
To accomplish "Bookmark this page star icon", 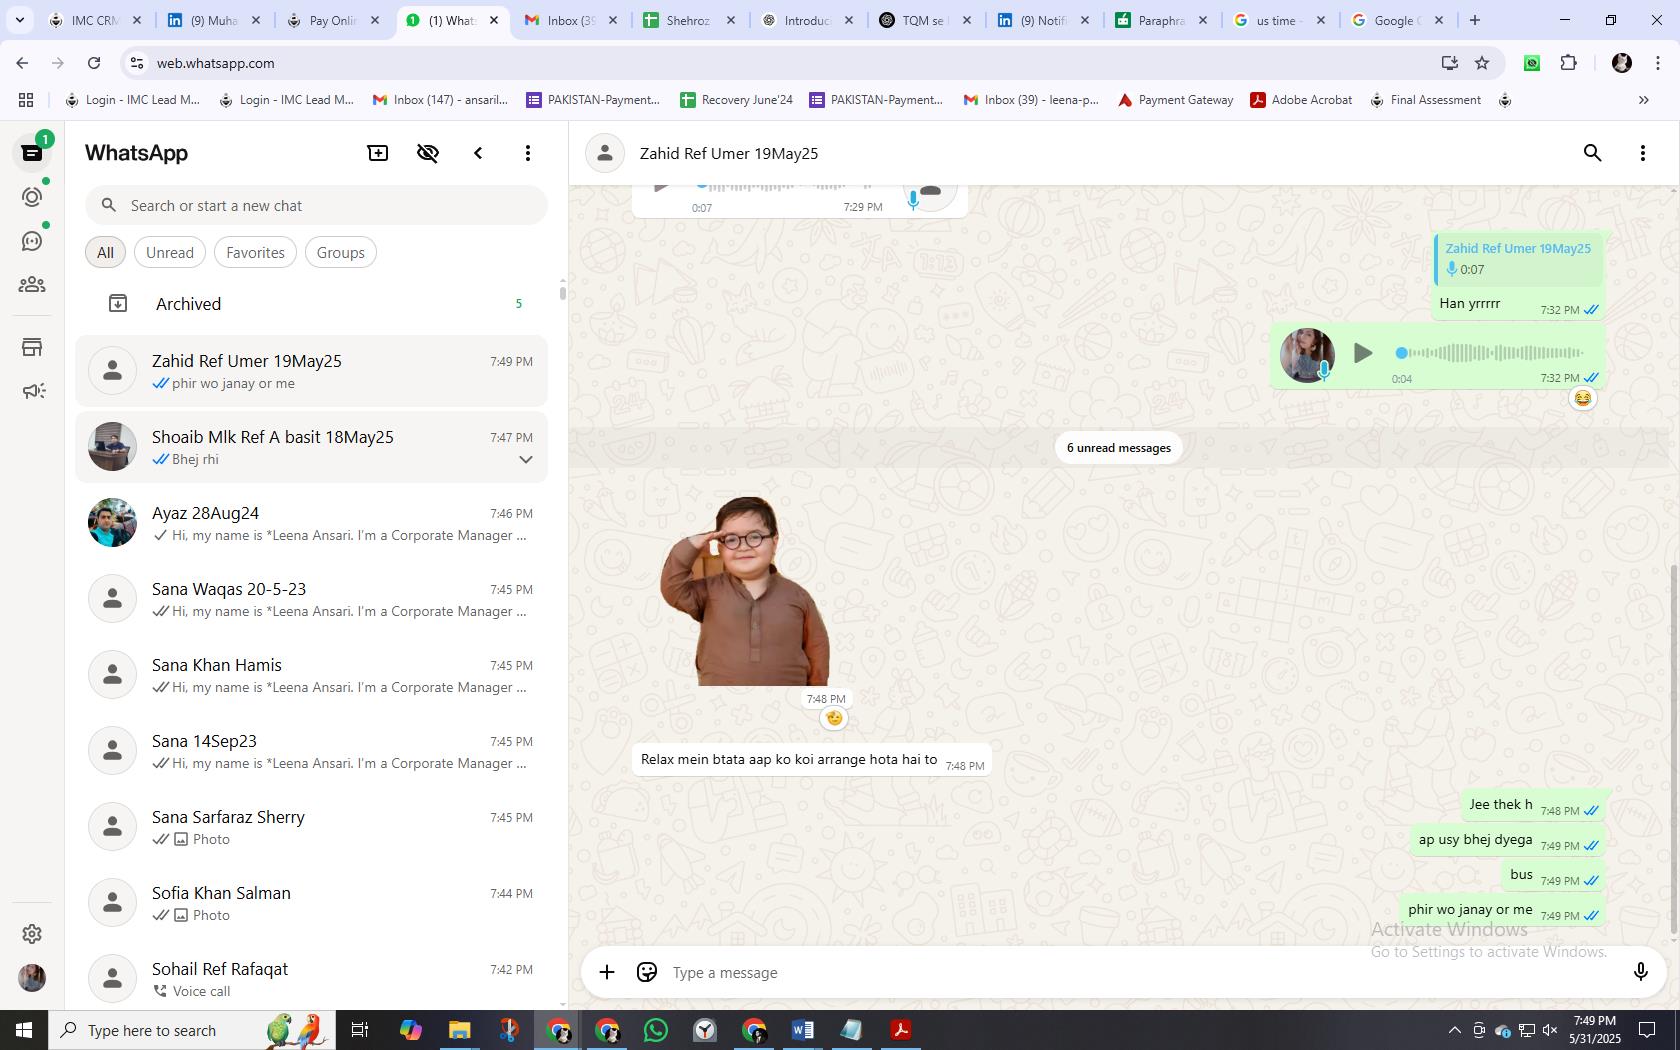I will (x=1482, y=63).
